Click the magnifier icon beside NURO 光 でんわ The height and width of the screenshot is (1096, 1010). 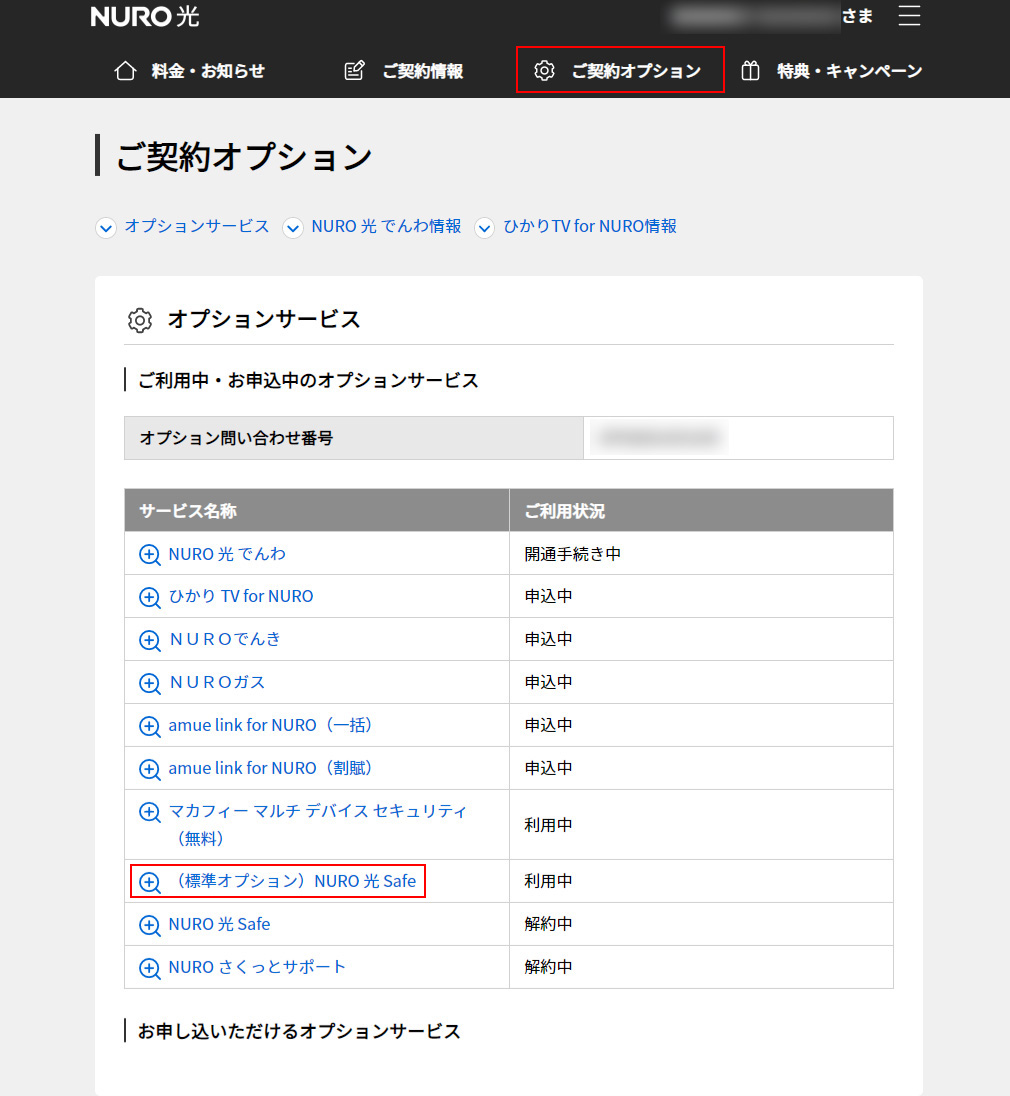pyautogui.click(x=150, y=554)
